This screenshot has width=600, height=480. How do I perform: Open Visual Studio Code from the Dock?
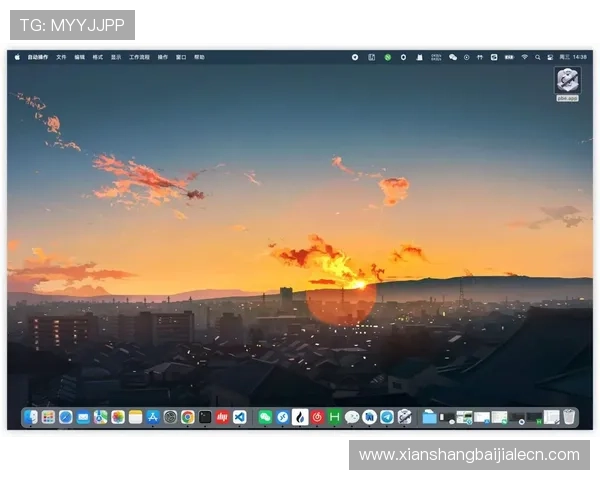[240, 417]
